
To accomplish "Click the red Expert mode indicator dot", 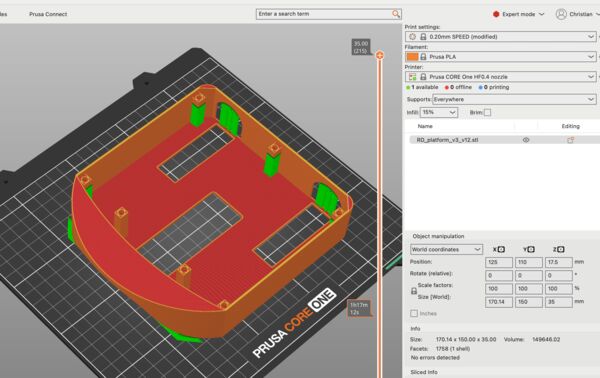I will 496,14.
